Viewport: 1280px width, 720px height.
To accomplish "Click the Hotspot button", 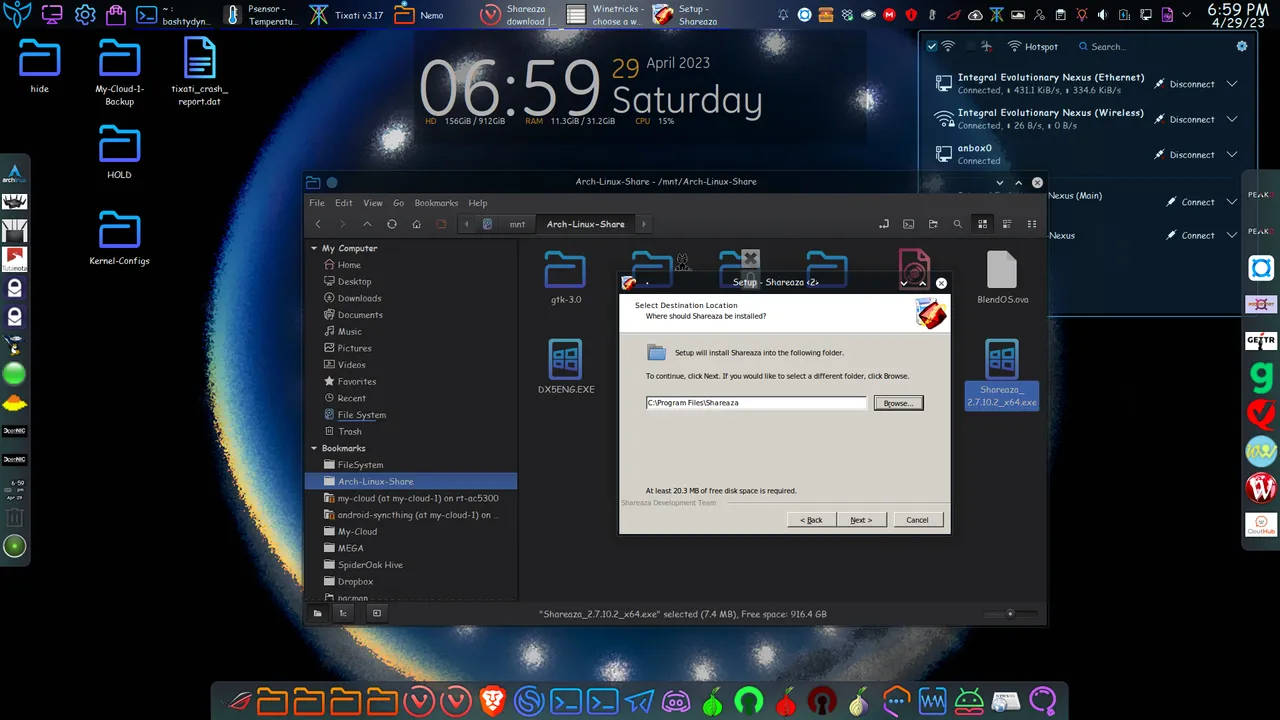I will click(1033, 47).
